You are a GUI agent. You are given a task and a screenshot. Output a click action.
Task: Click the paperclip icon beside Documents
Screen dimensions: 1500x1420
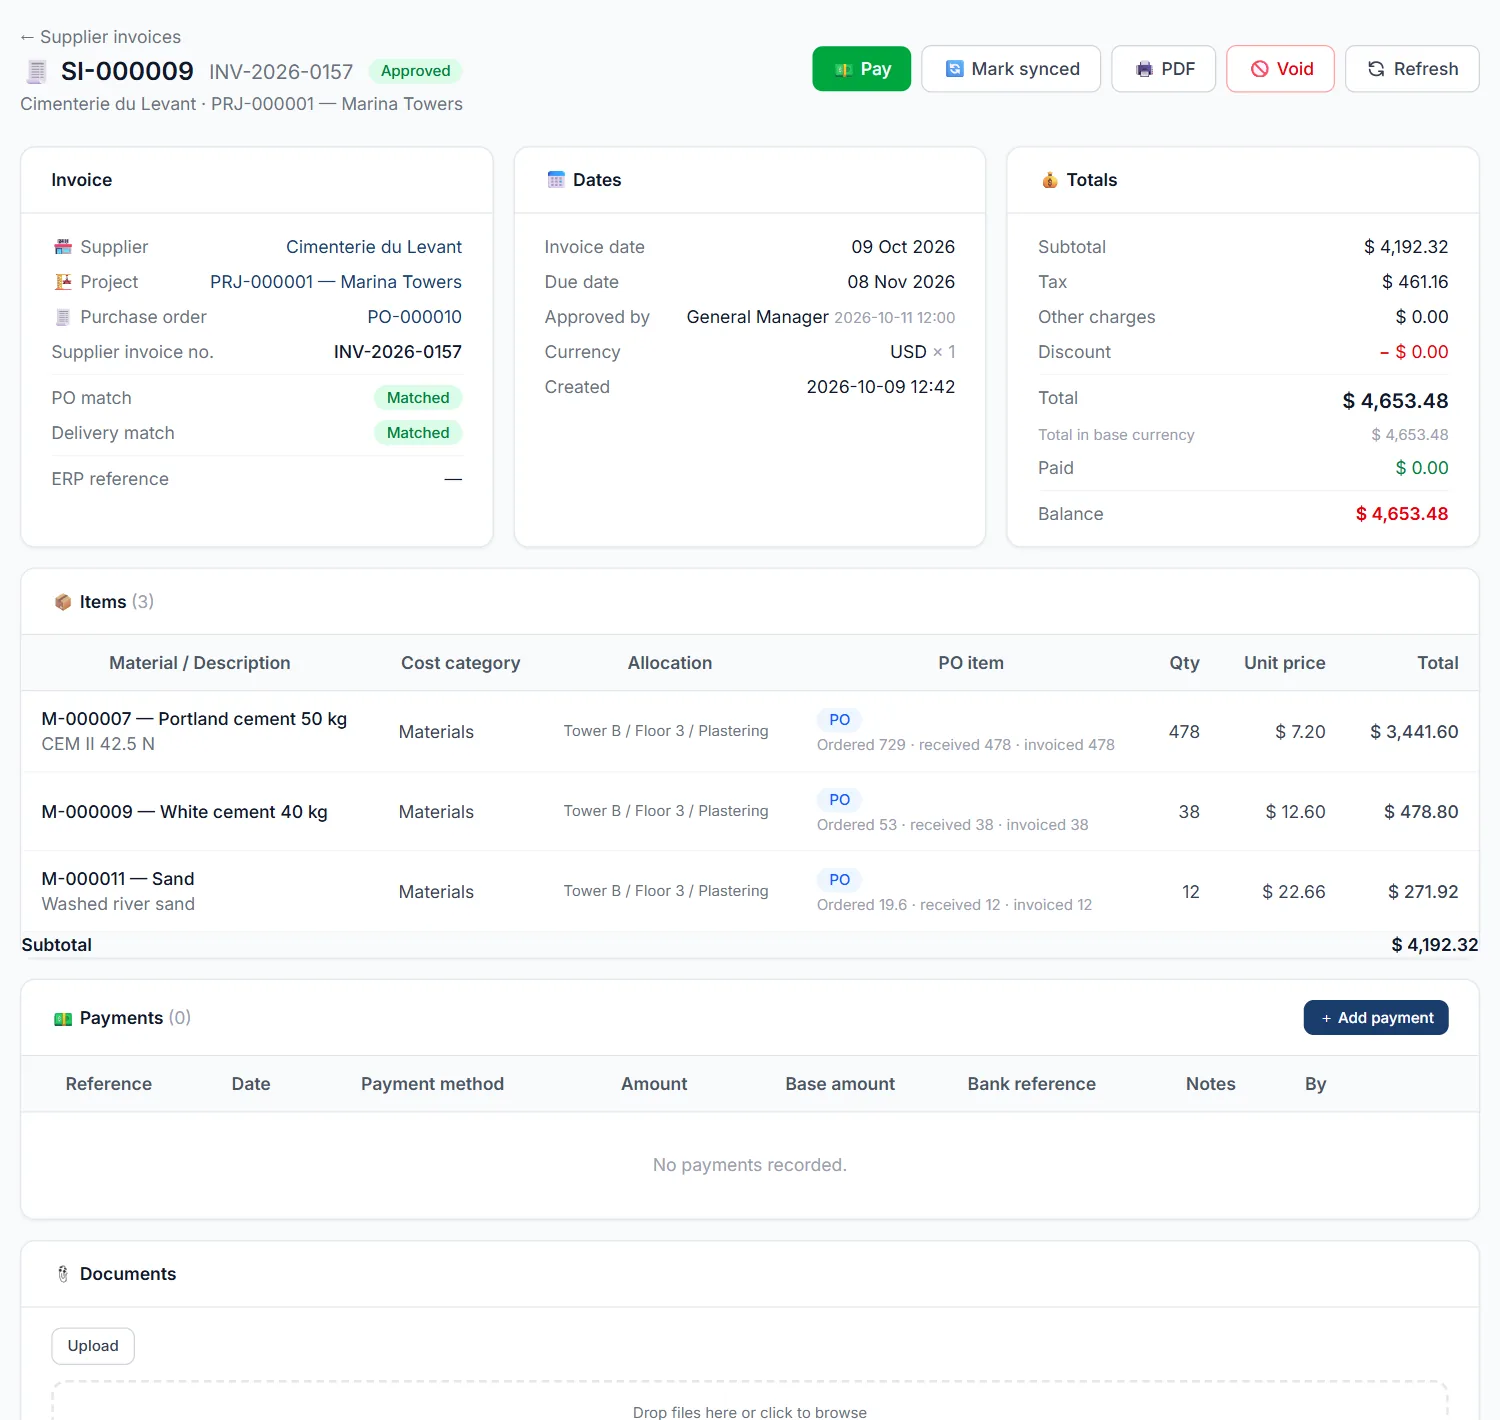[63, 1274]
